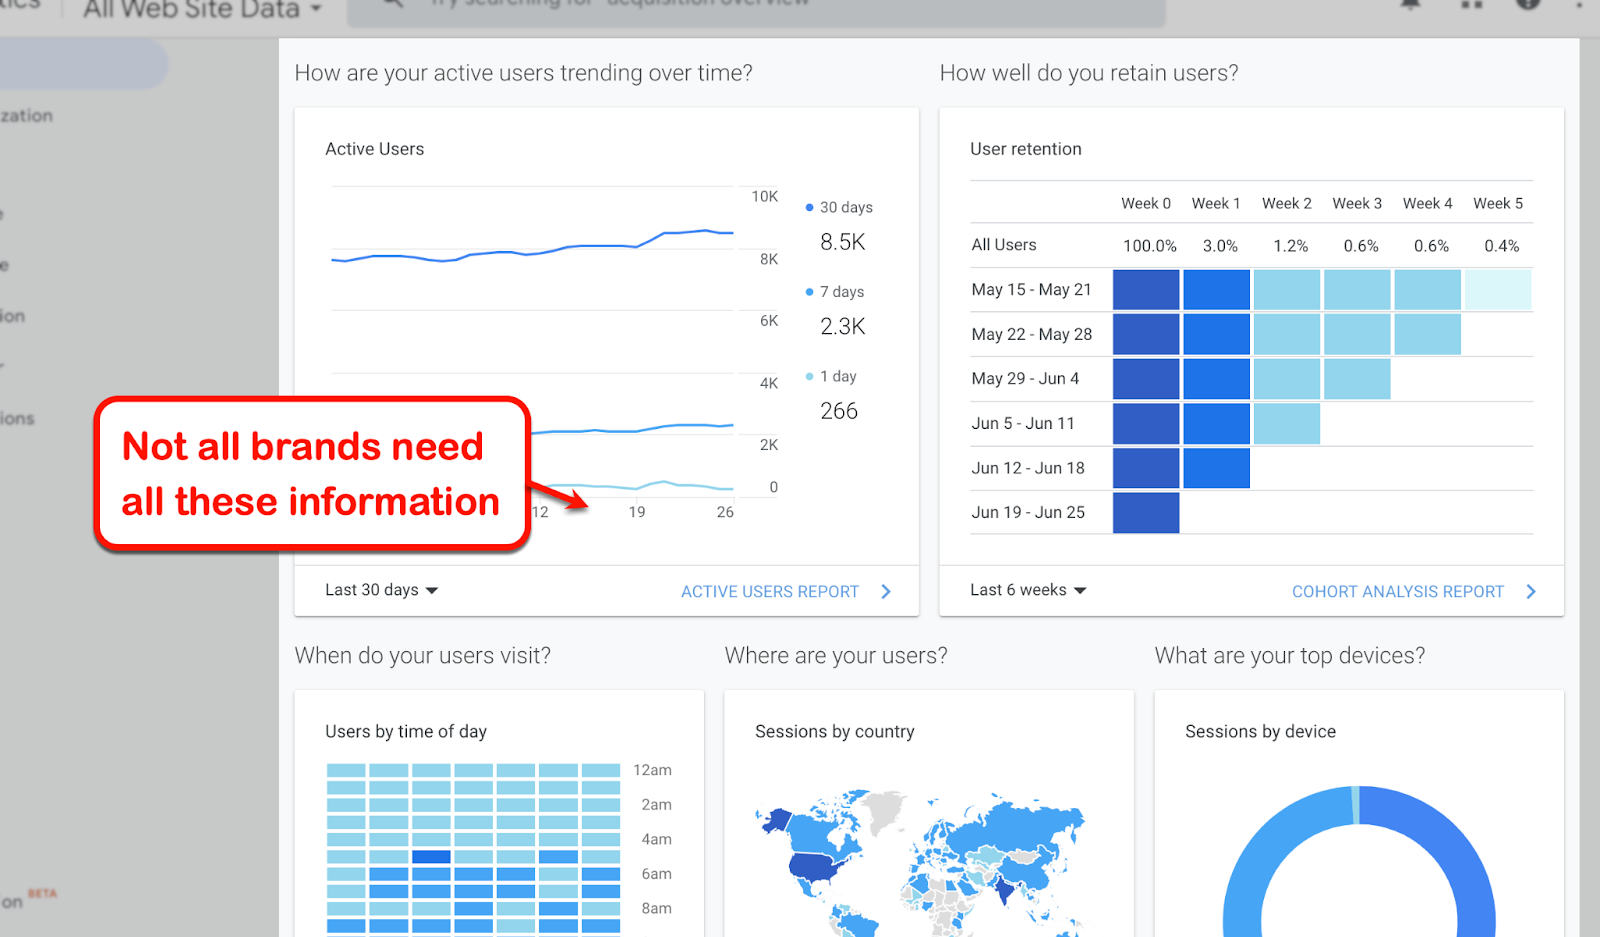Click the Week 1 column header
This screenshot has width=1600, height=937.
click(x=1216, y=203)
